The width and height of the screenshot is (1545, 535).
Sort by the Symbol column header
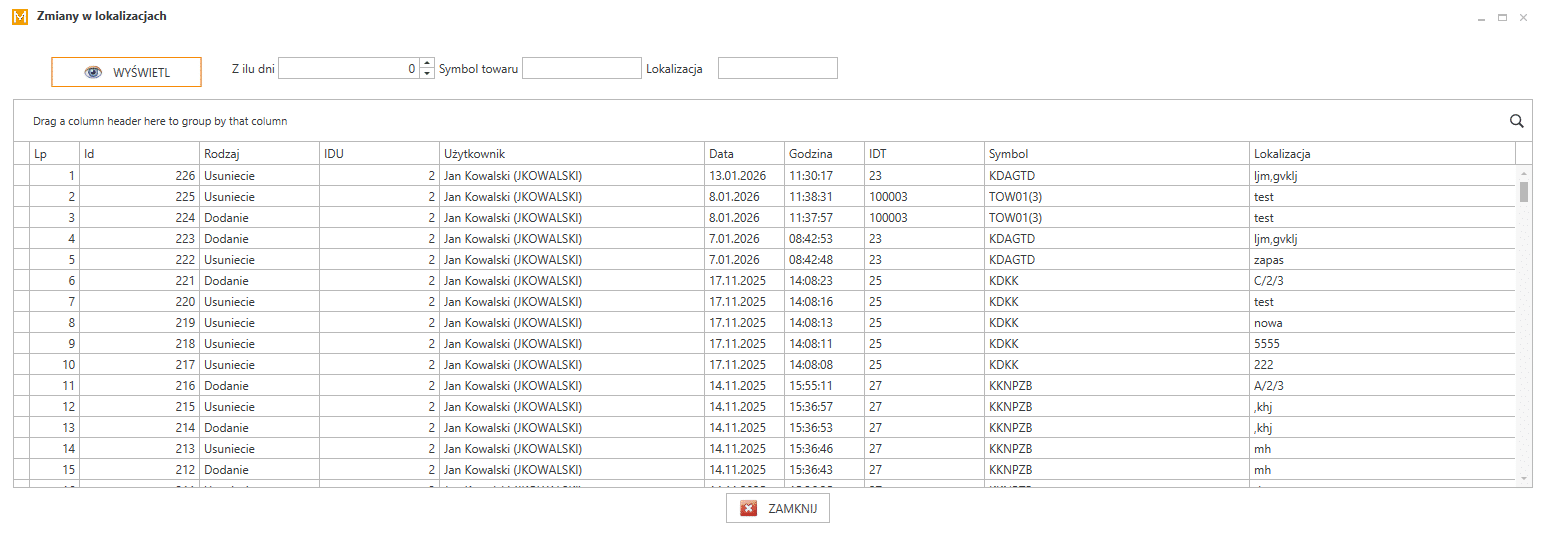coord(1117,154)
